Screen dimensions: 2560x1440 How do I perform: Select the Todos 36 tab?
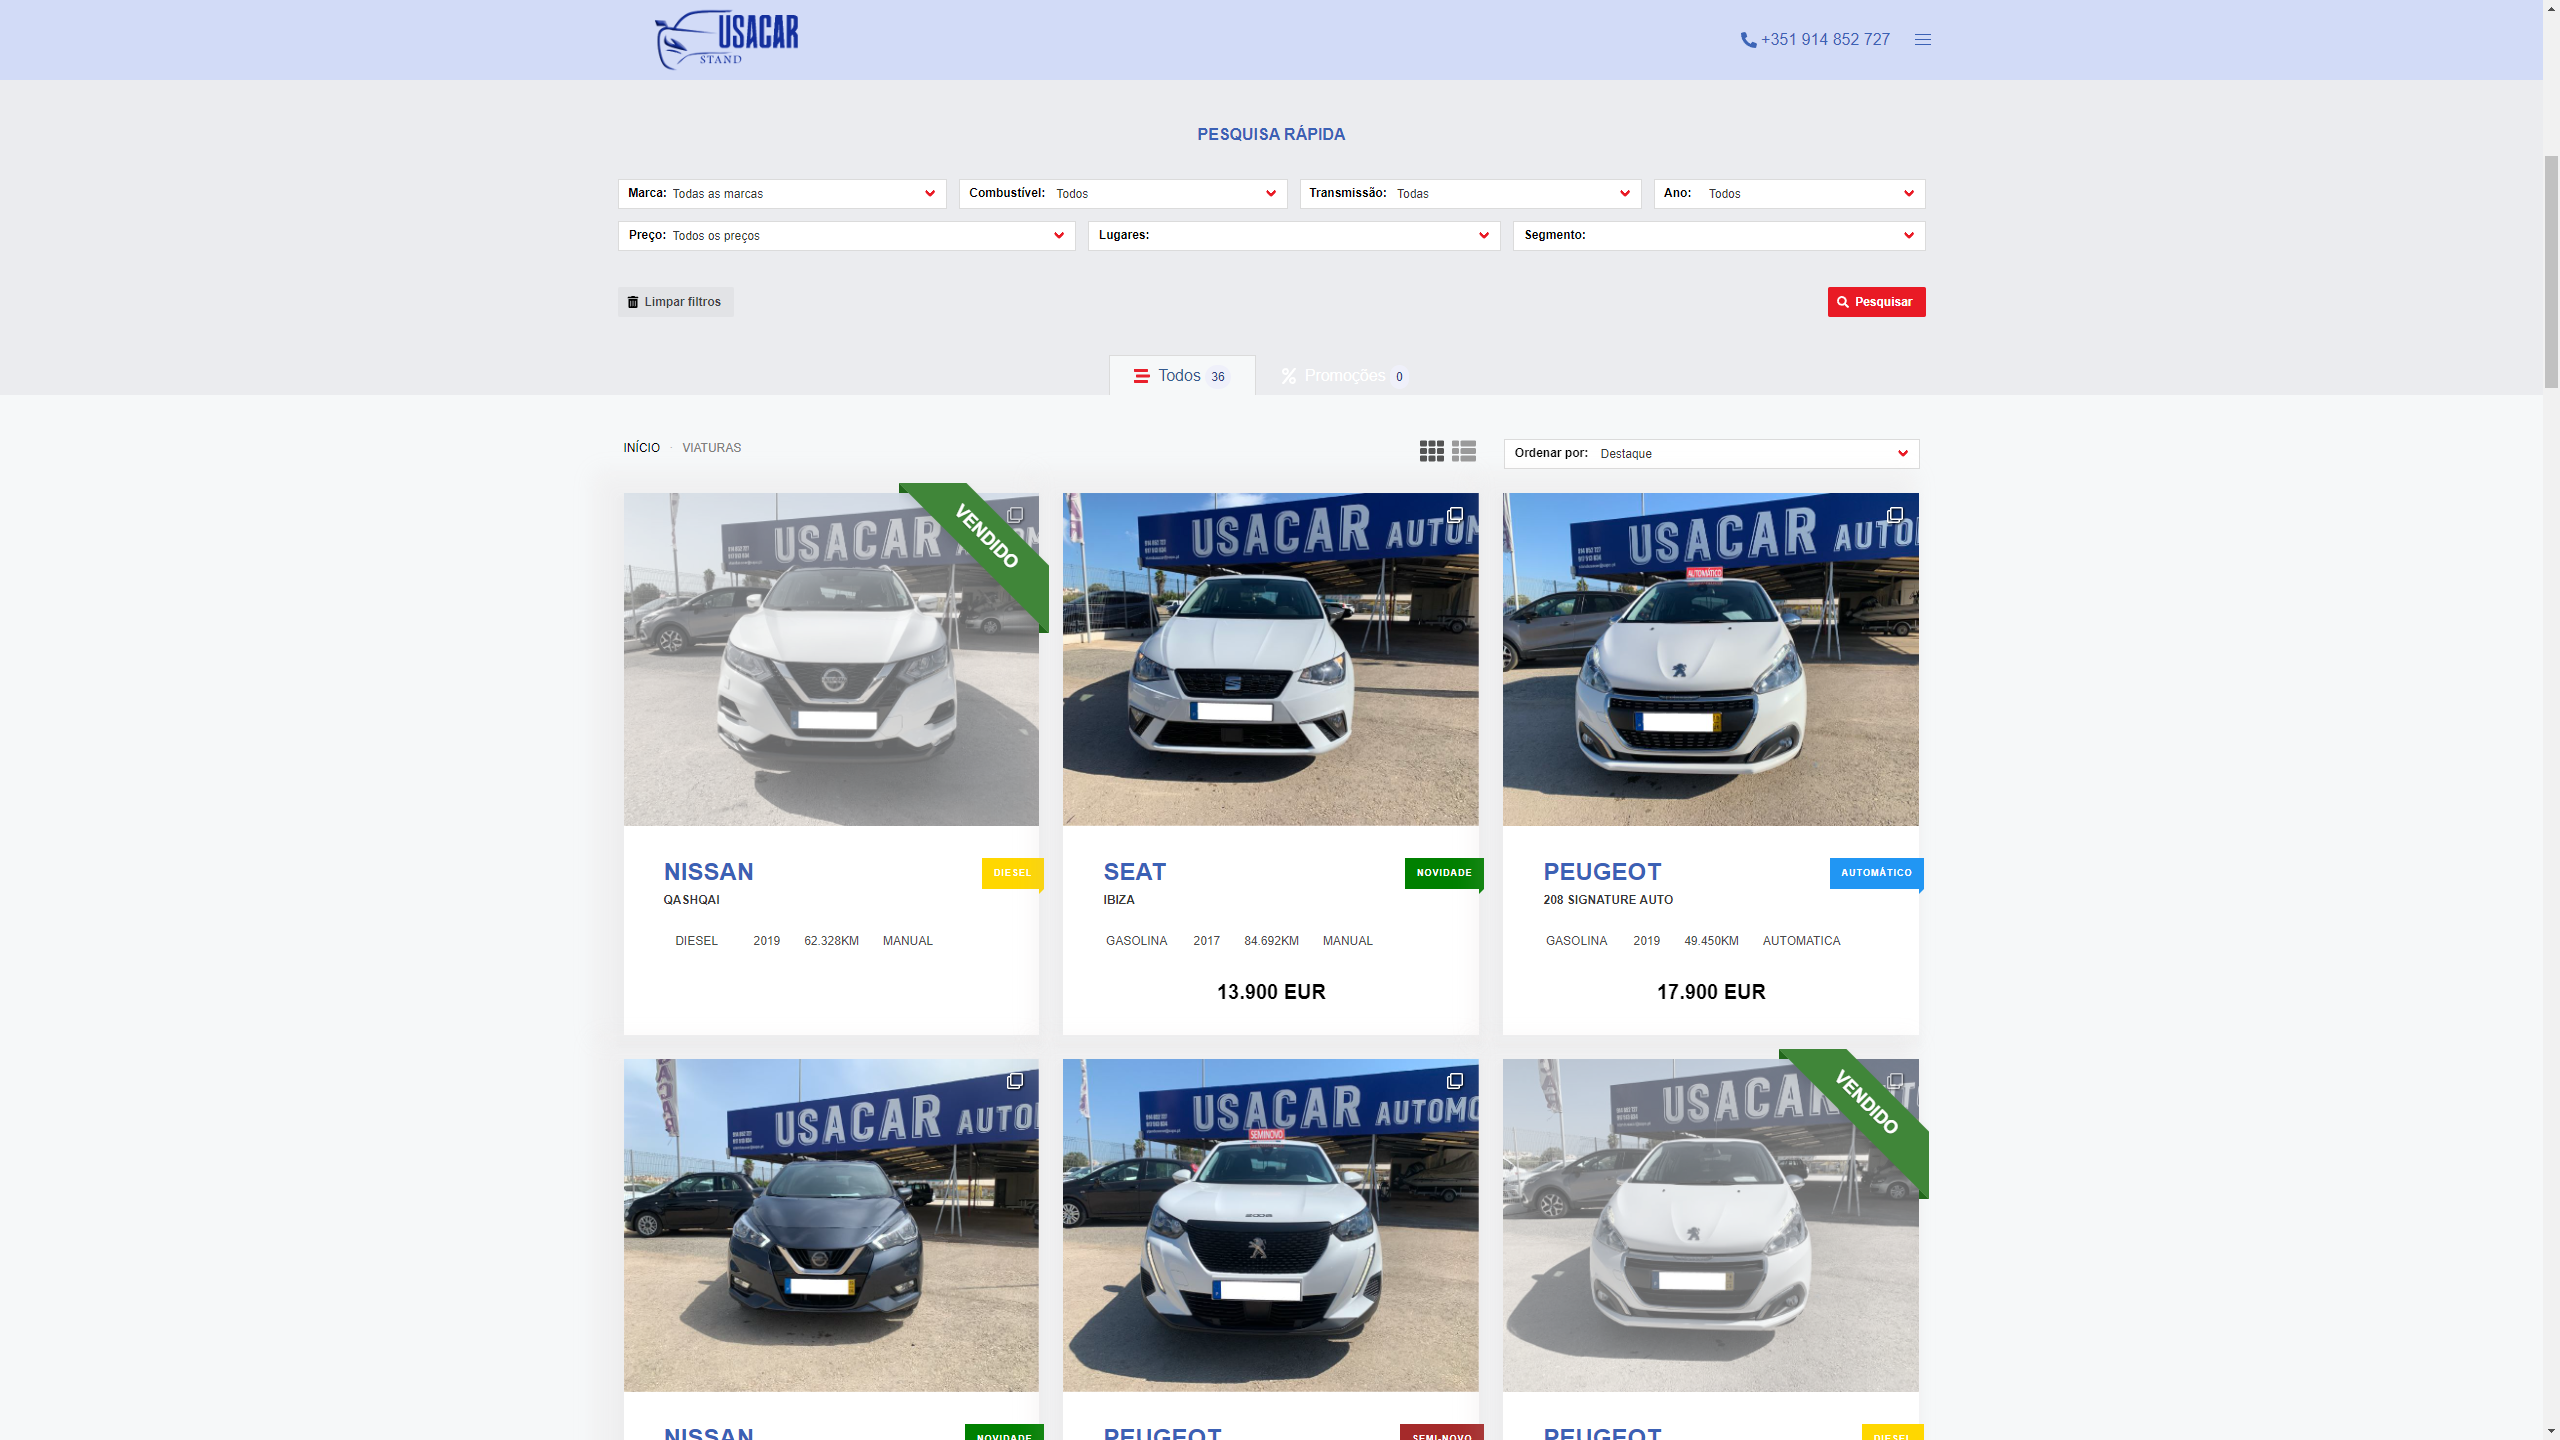point(1182,376)
